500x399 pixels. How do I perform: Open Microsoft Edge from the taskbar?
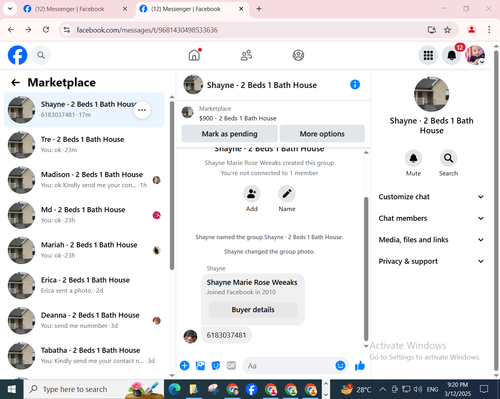point(174,389)
